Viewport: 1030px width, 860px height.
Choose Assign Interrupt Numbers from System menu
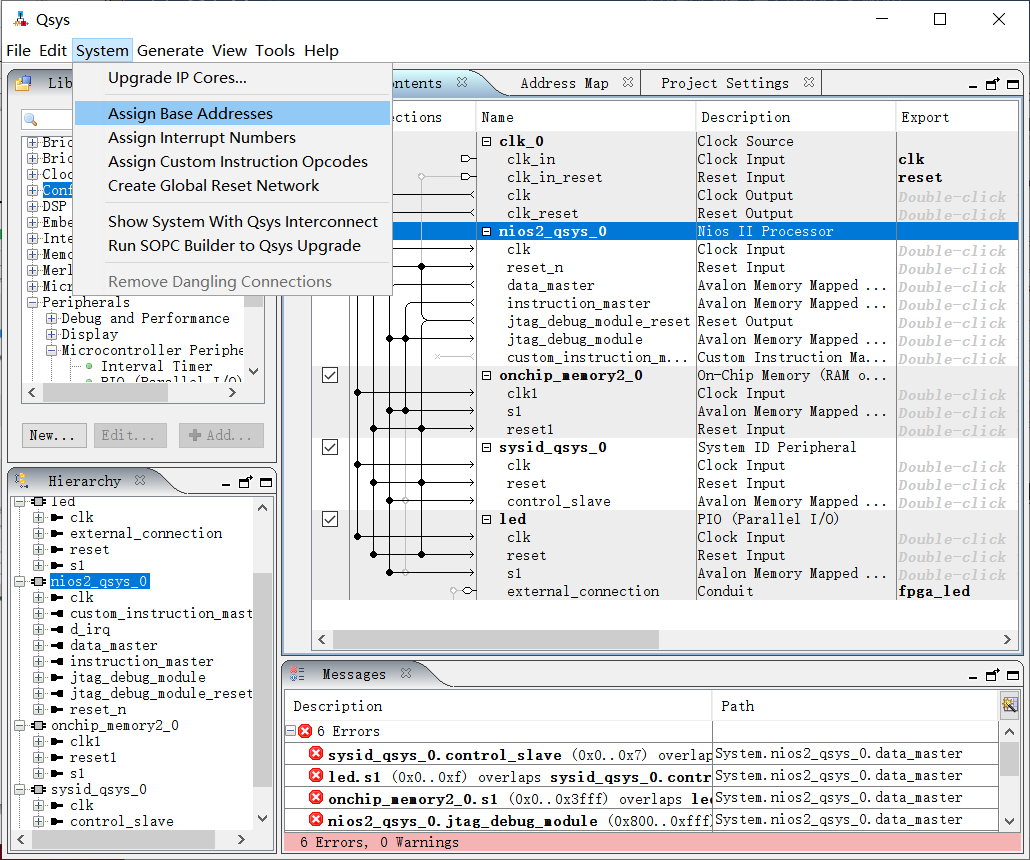click(x=201, y=138)
